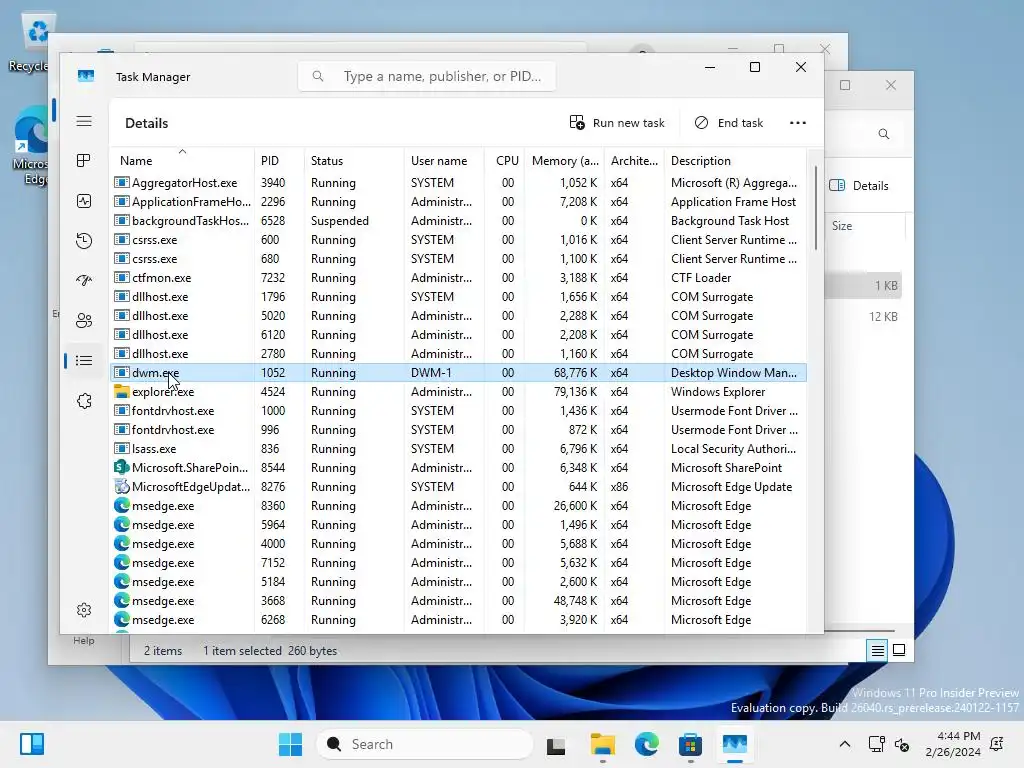Select fontdrvhost.exe with PID 1000
Image resolution: width=1024 pixels, height=768 pixels.
[458, 411]
